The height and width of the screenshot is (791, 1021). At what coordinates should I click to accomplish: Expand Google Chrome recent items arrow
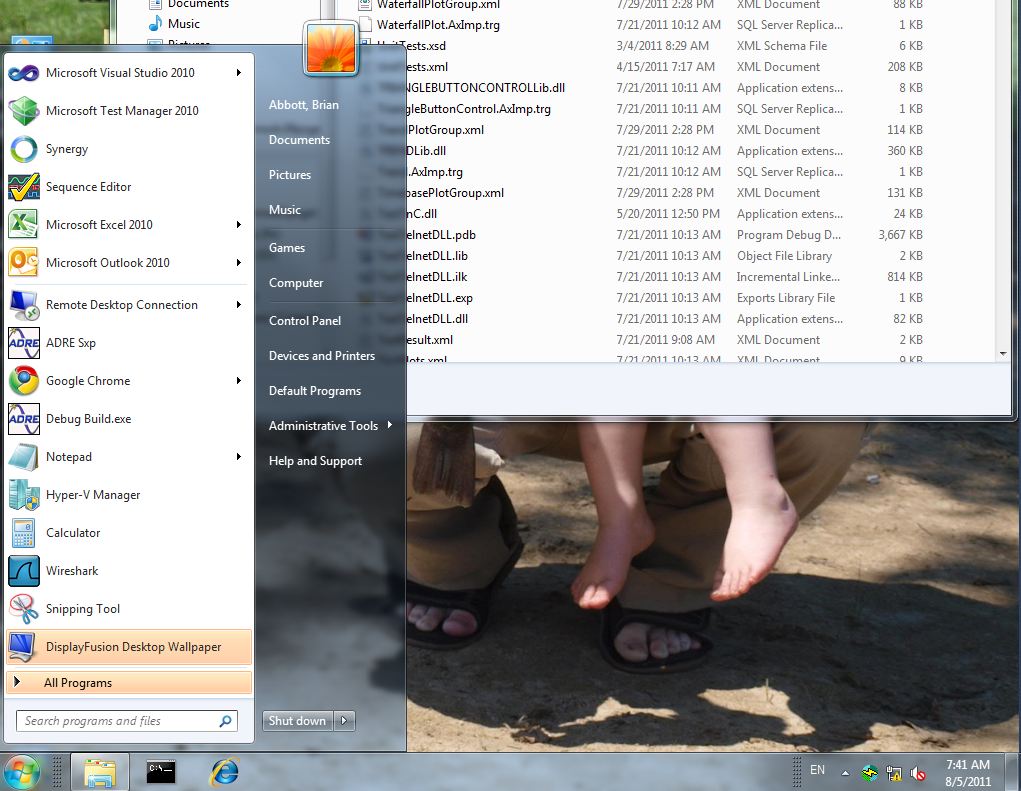(x=239, y=381)
